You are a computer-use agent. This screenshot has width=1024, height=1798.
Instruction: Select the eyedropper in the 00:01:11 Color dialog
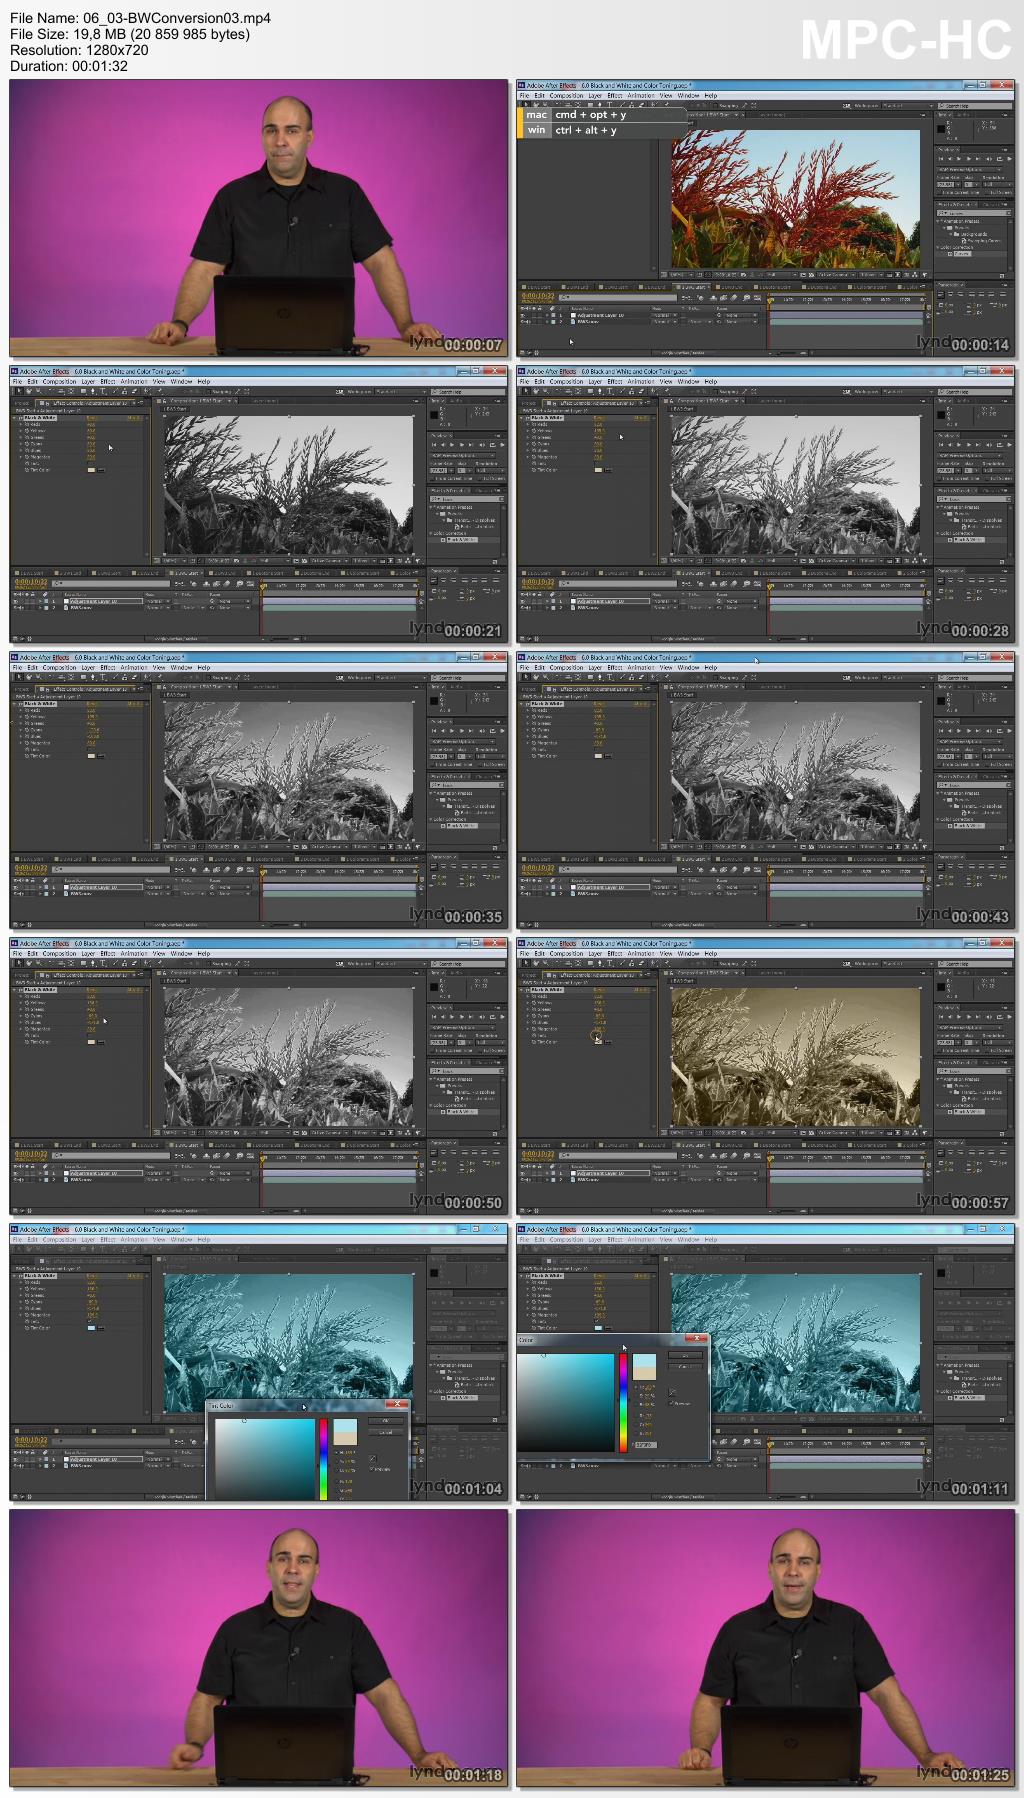pyautogui.click(x=672, y=1391)
